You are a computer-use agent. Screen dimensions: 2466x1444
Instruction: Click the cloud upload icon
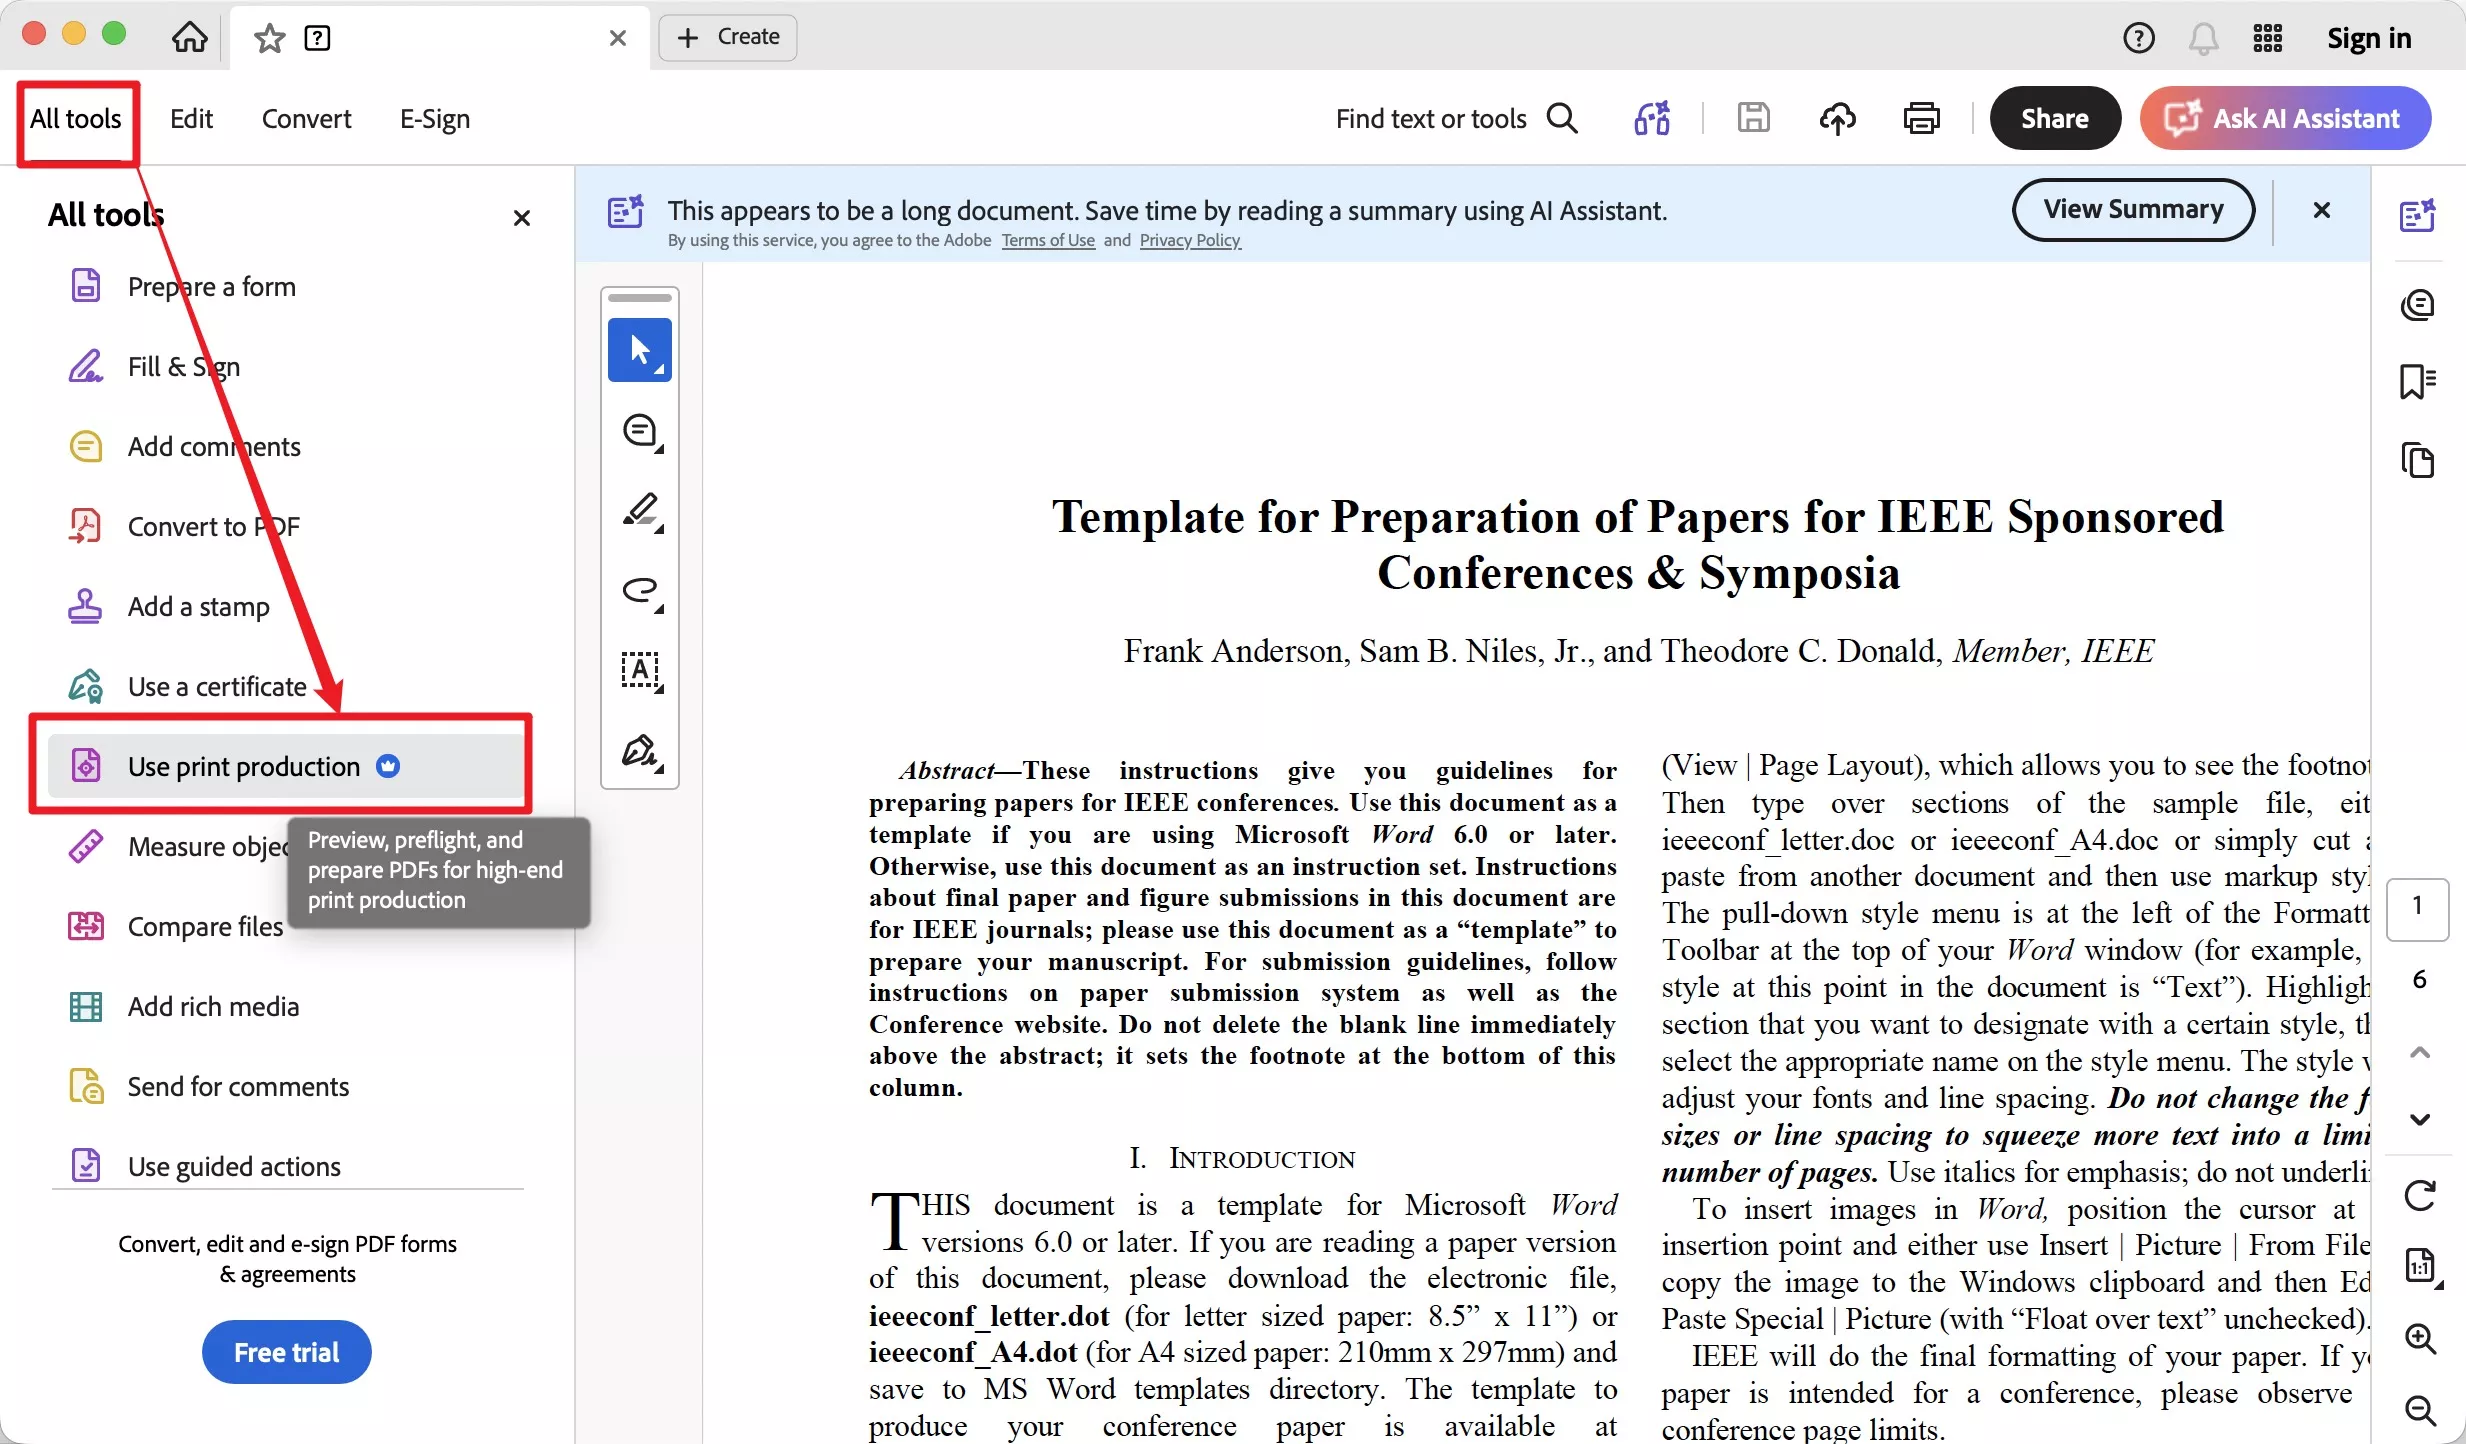pyautogui.click(x=1837, y=118)
